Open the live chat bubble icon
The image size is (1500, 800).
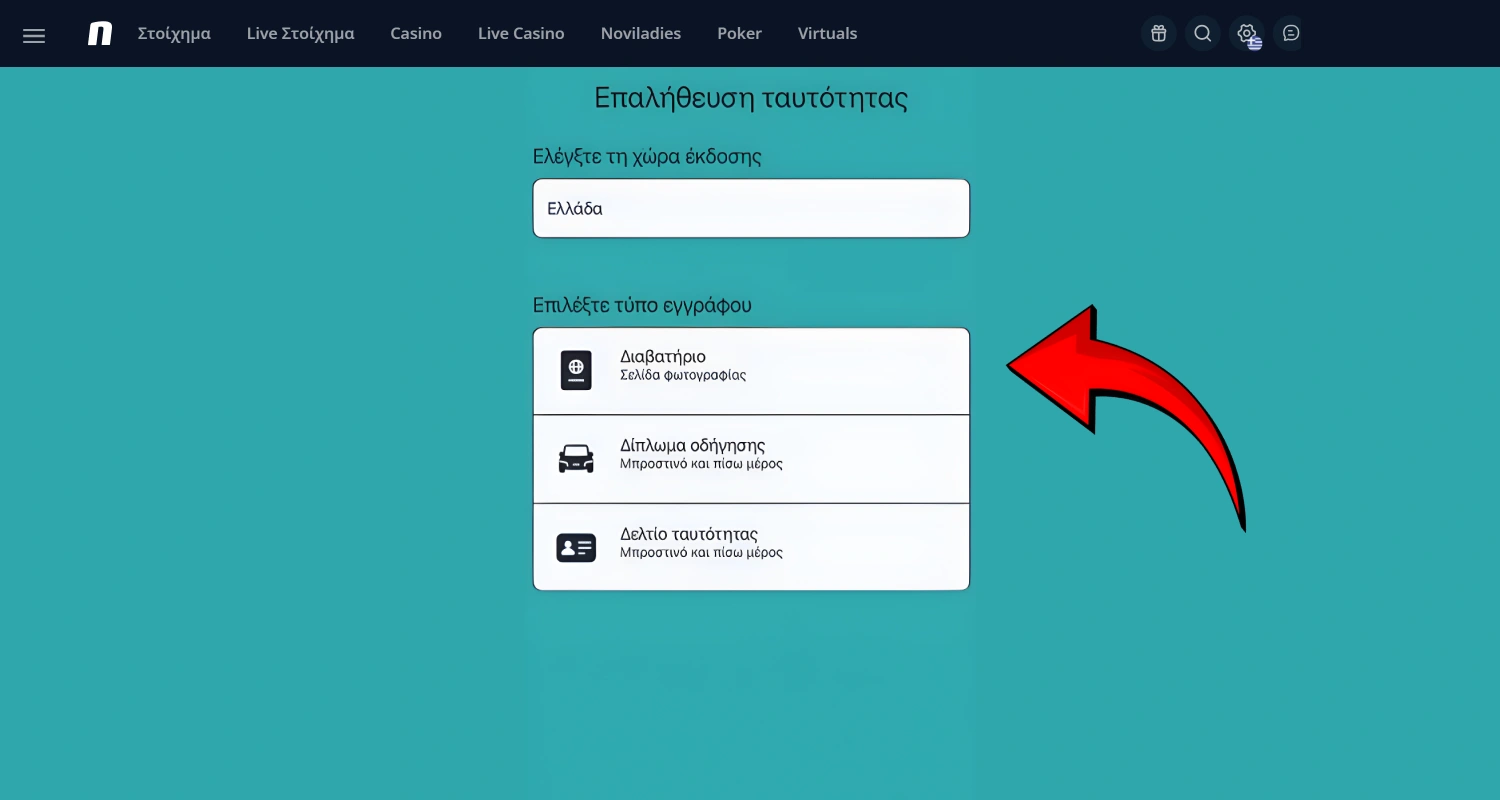1291,34
